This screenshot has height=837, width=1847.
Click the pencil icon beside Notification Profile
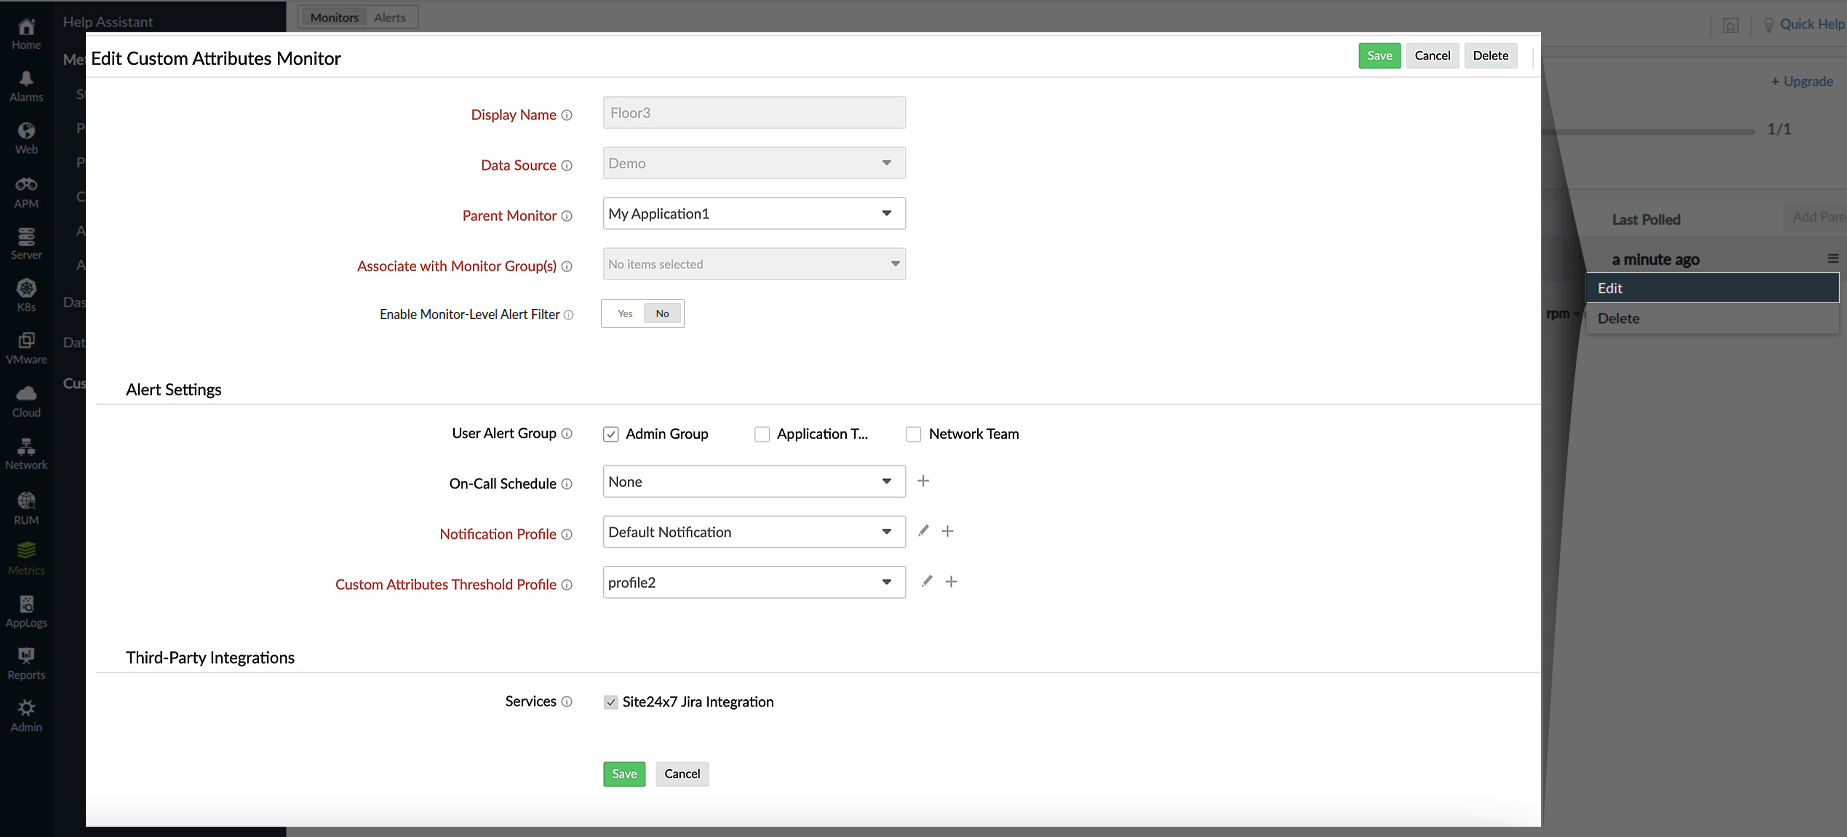[923, 531]
